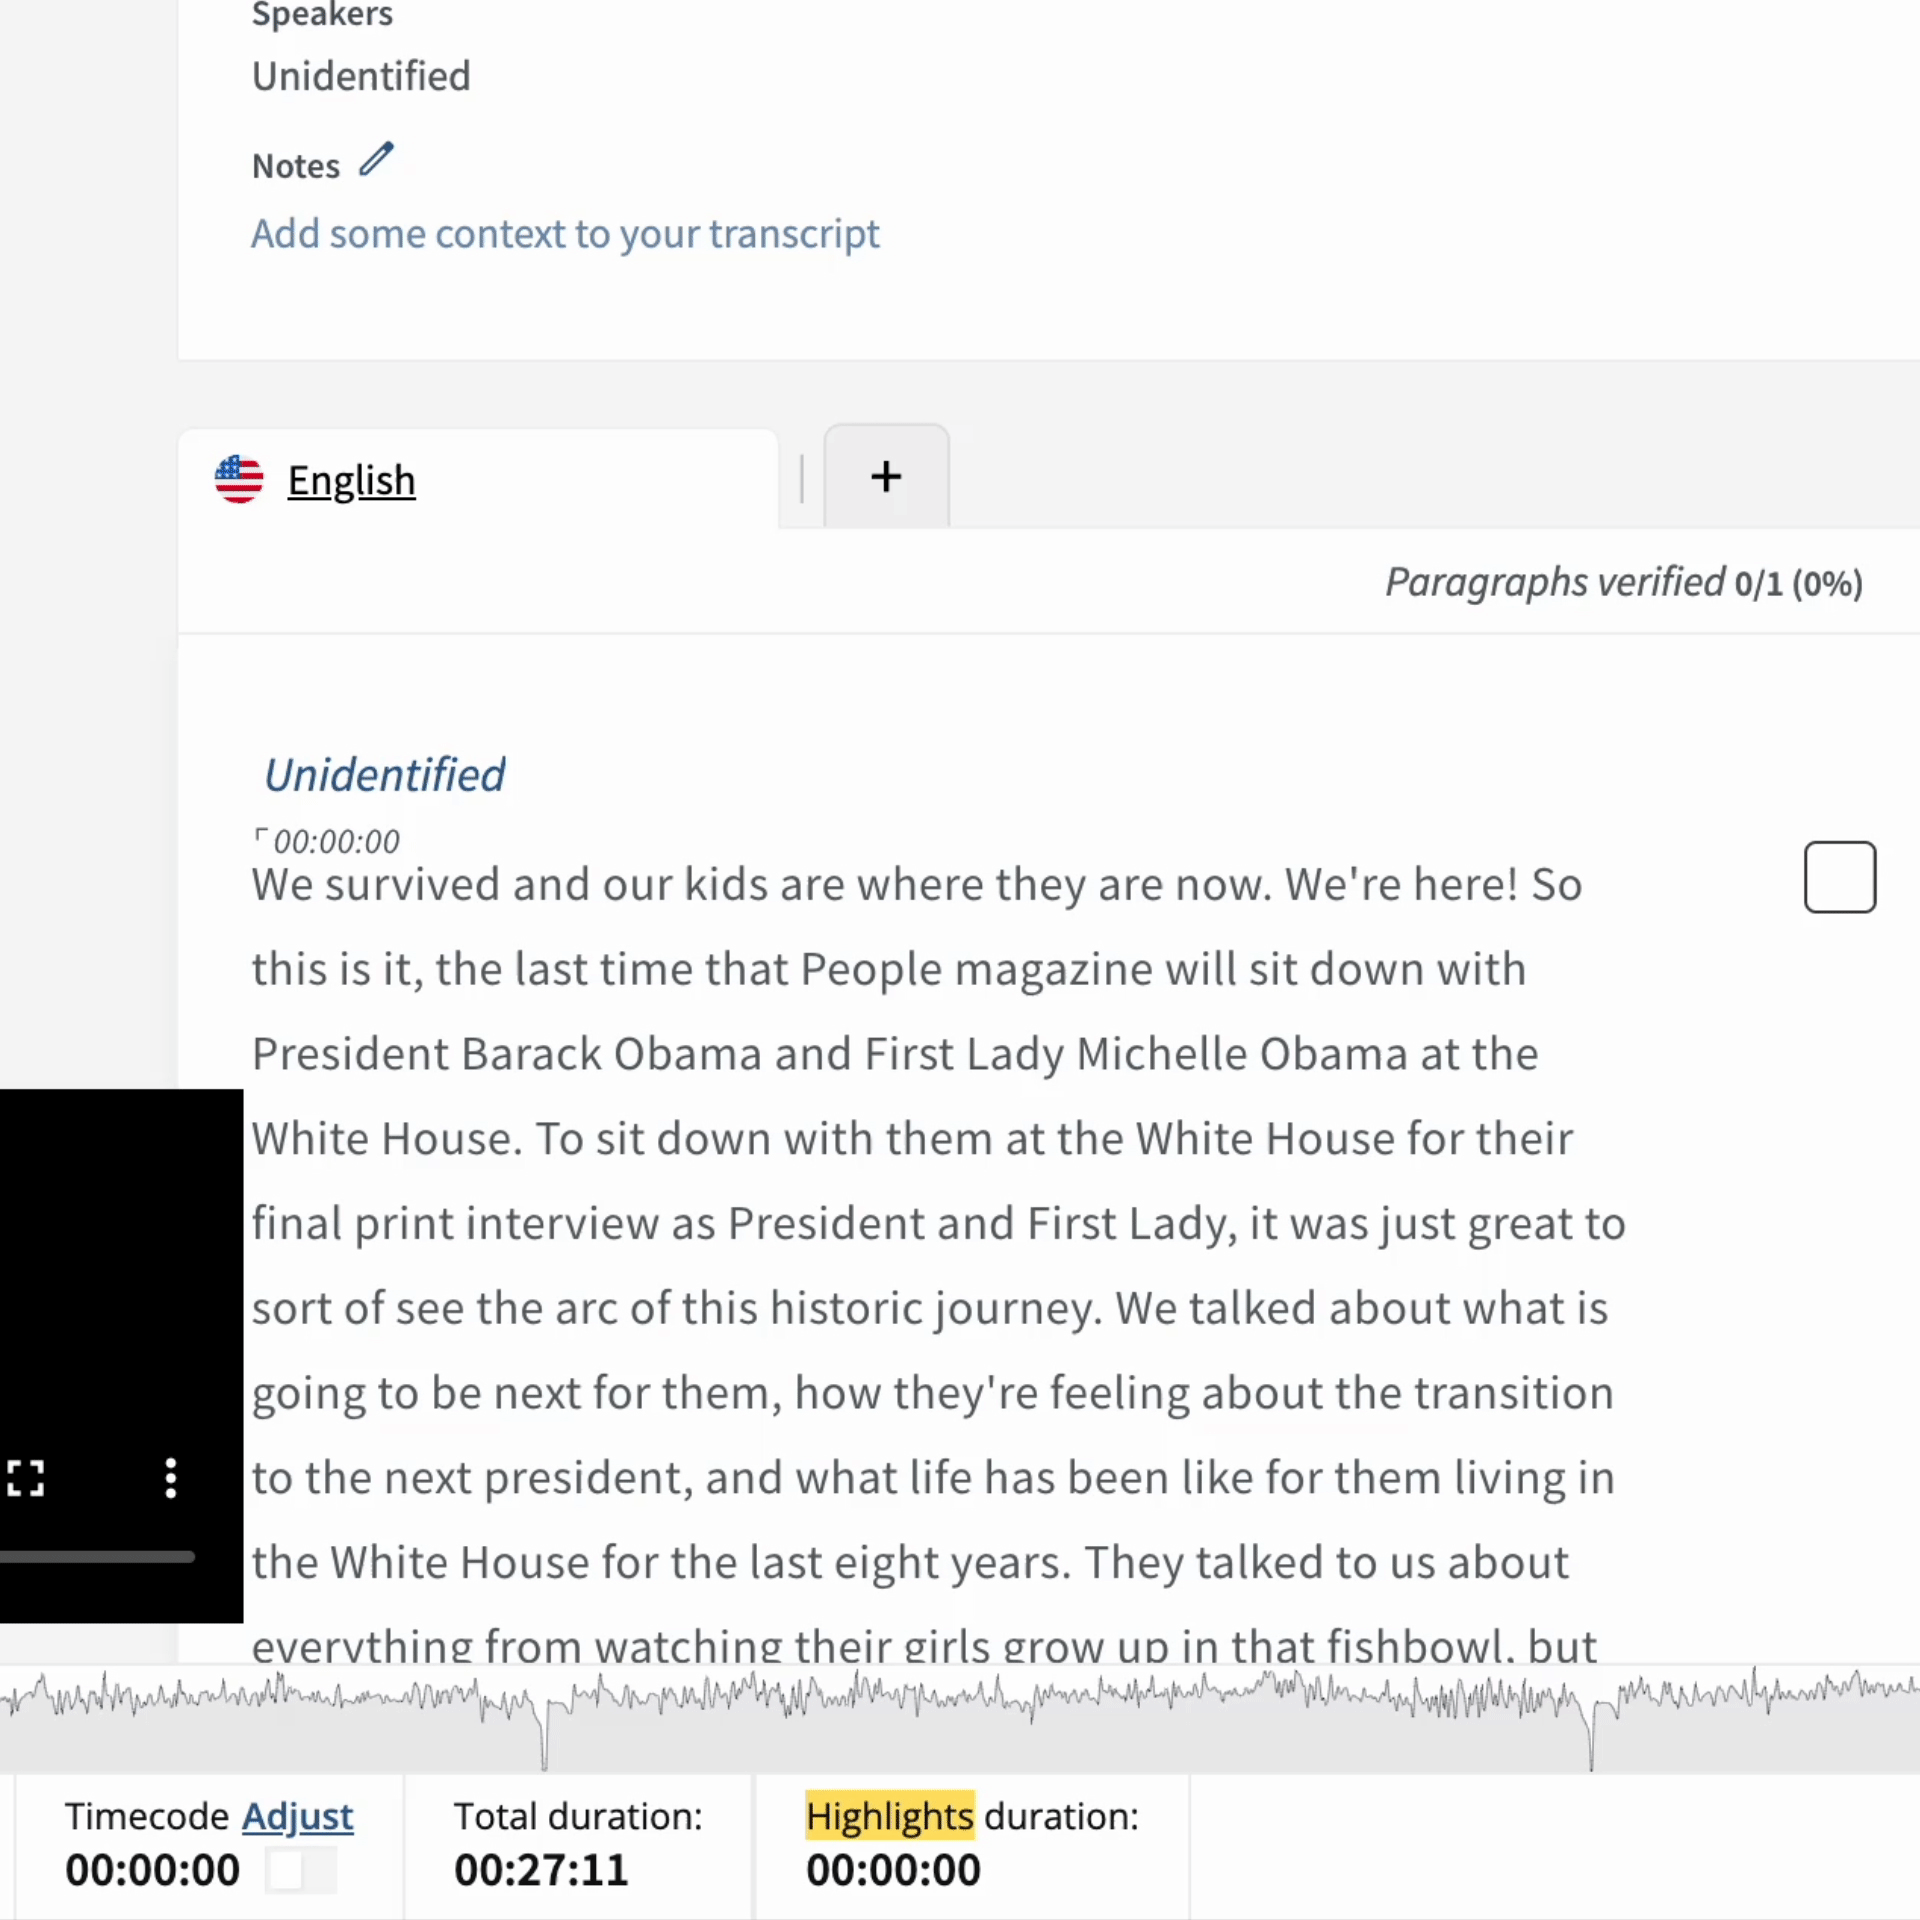Open the Timecode Adjust link
Image resolution: width=1920 pixels, height=1920 pixels.
click(297, 1816)
